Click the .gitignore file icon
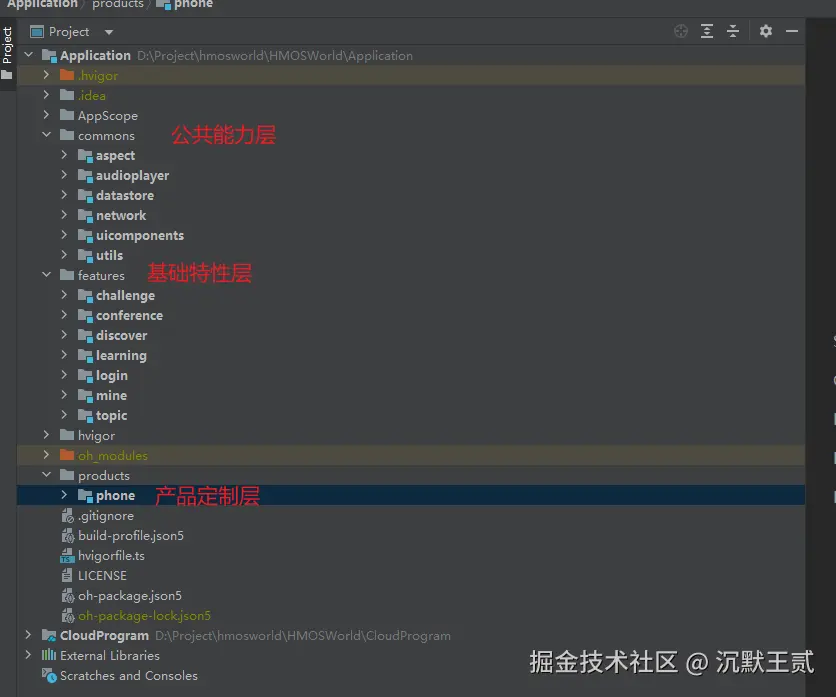This screenshot has width=836, height=697. coord(67,516)
